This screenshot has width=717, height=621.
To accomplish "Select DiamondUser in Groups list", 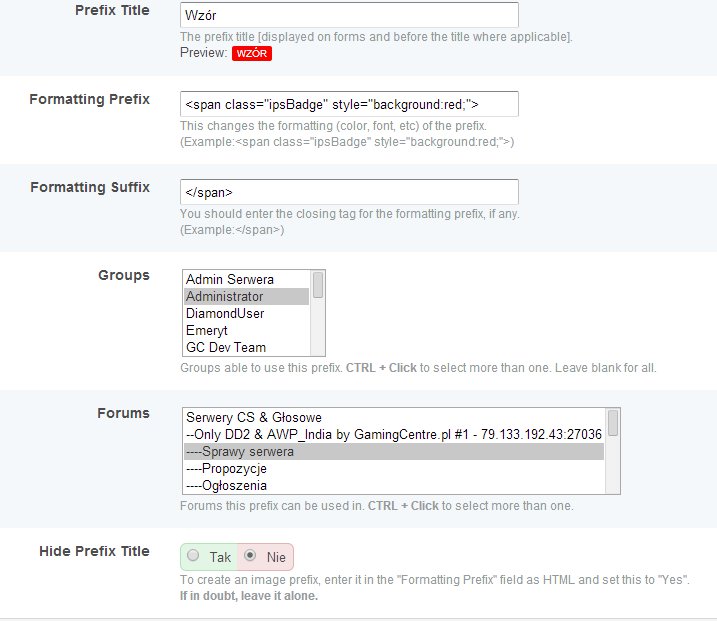I will [x=225, y=314].
